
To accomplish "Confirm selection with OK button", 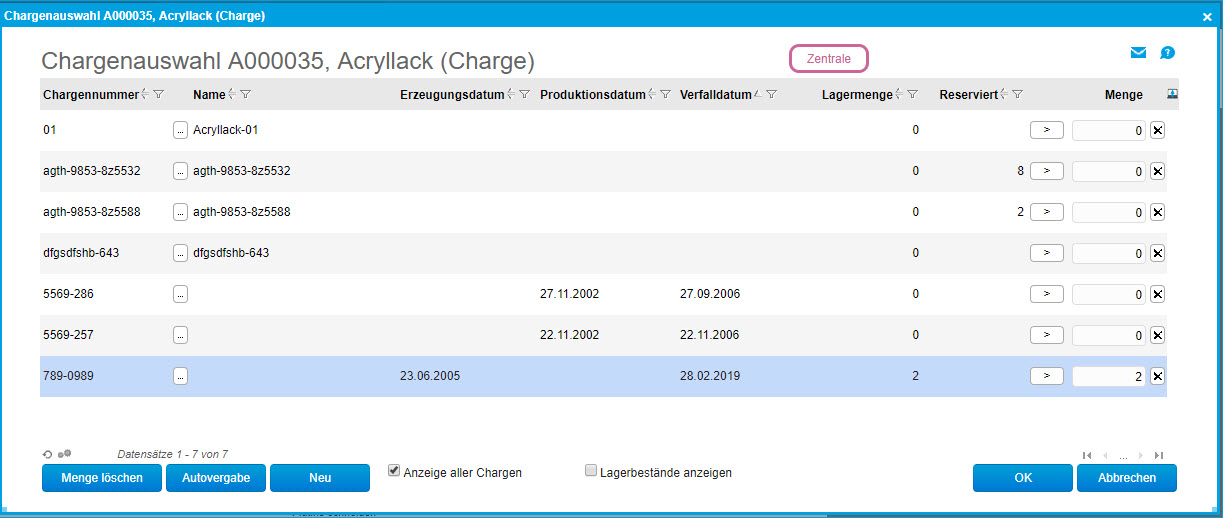I will pyautogui.click(x=1022, y=478).
